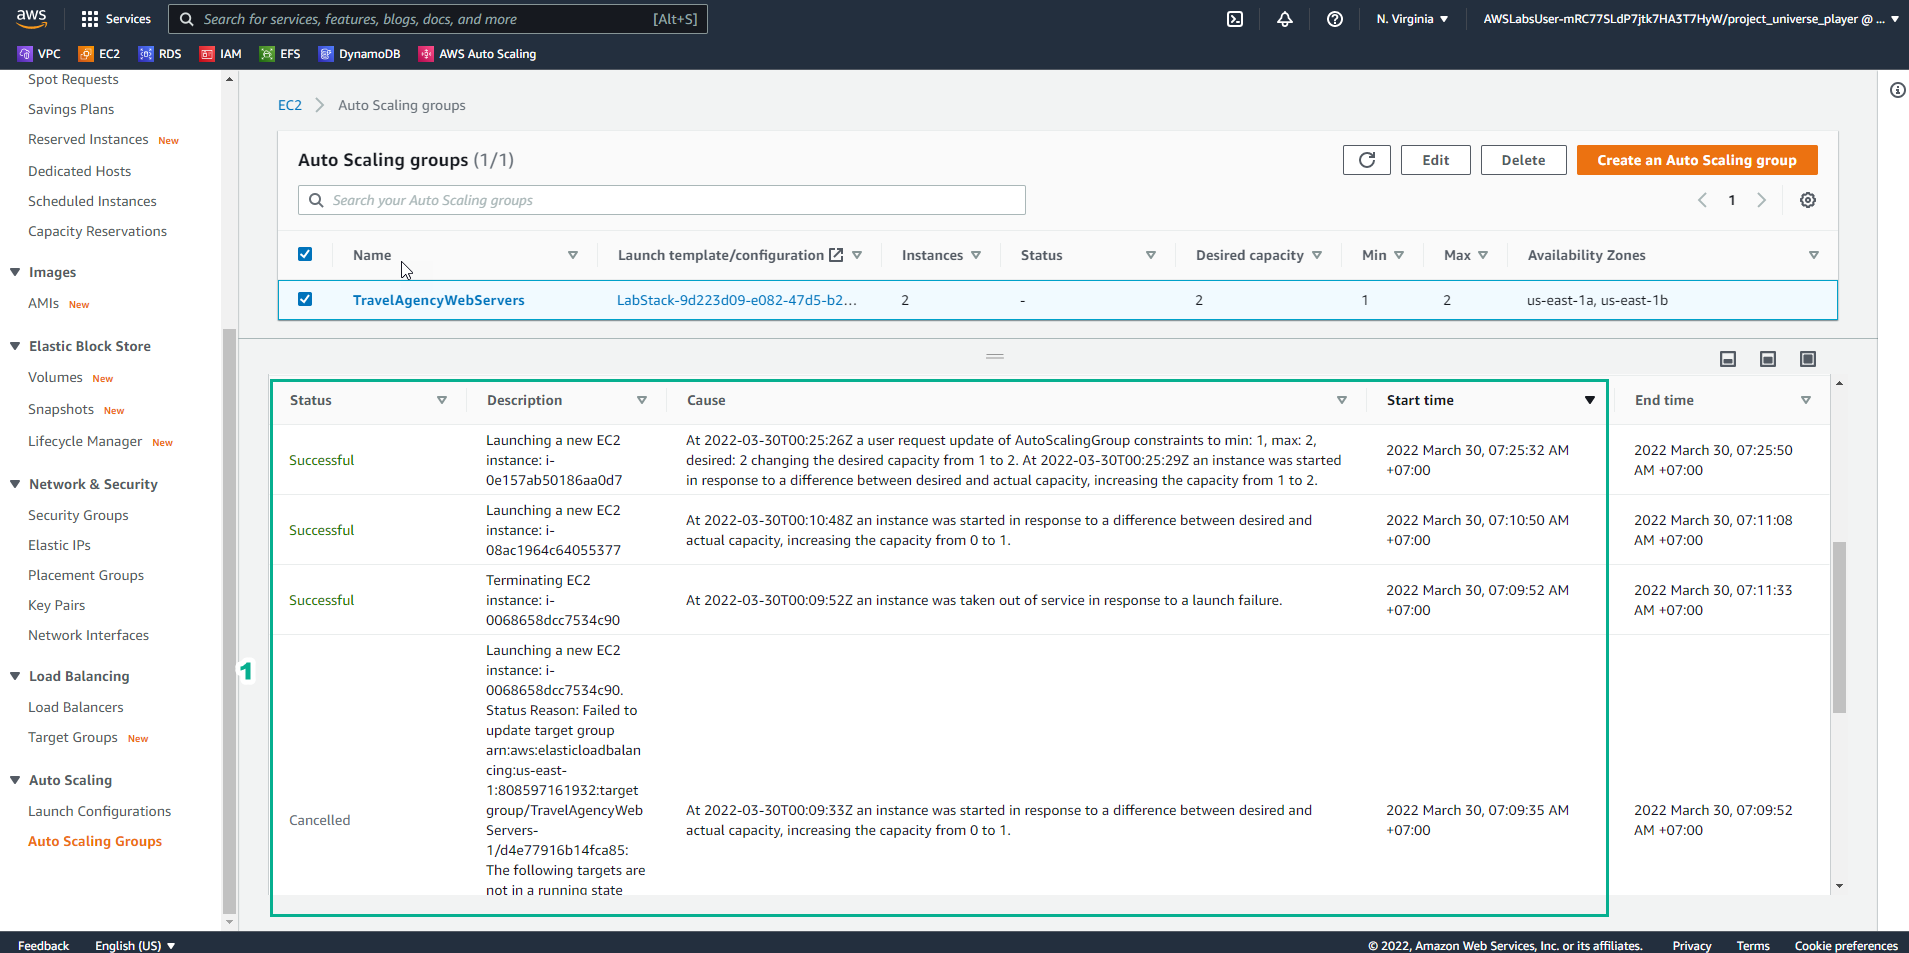Open the Services grid menu
Image resolution: width=1909 pixels, height=953 pixels.
[x=116, y=19]
